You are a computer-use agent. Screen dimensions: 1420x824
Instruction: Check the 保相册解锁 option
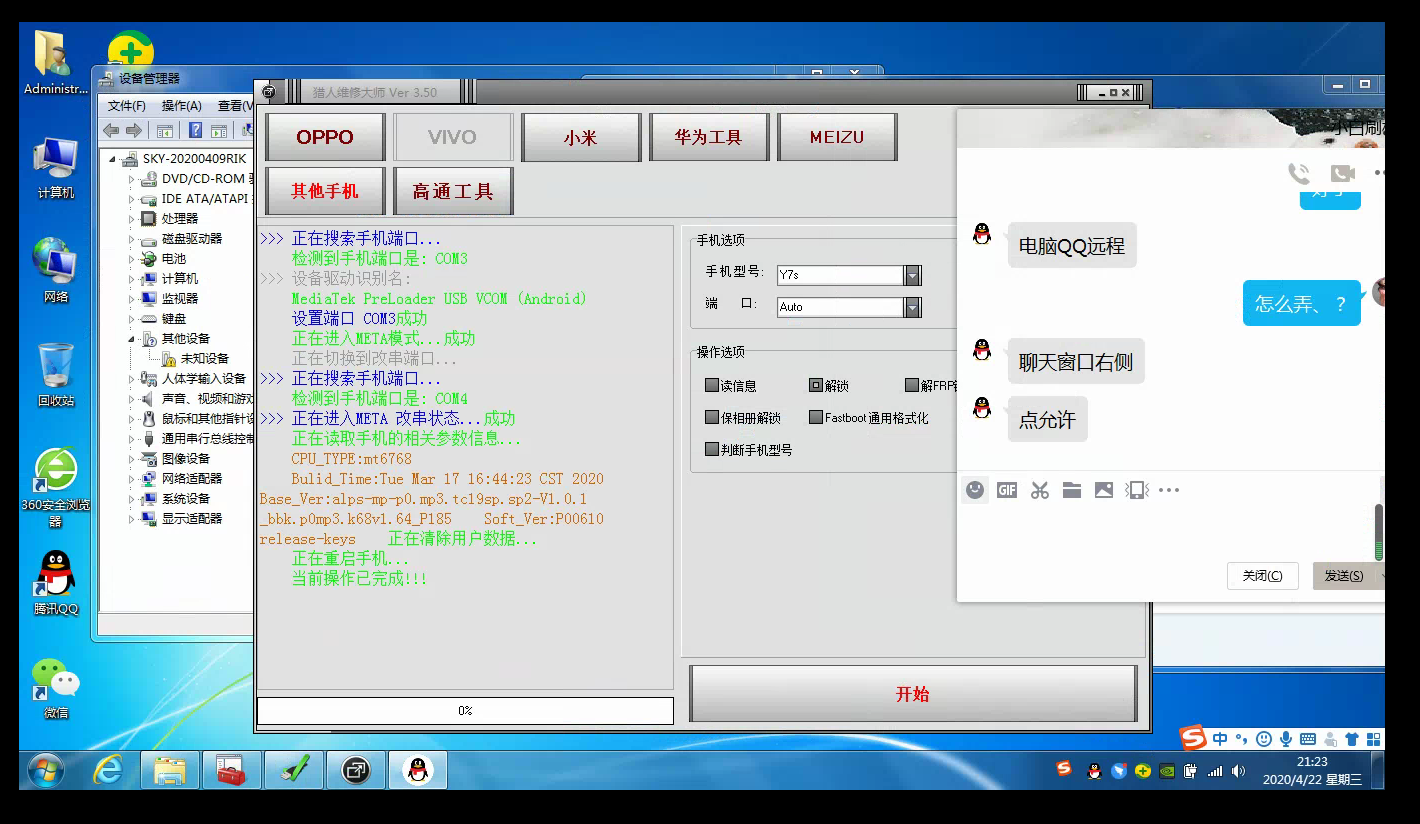point(712,418)
